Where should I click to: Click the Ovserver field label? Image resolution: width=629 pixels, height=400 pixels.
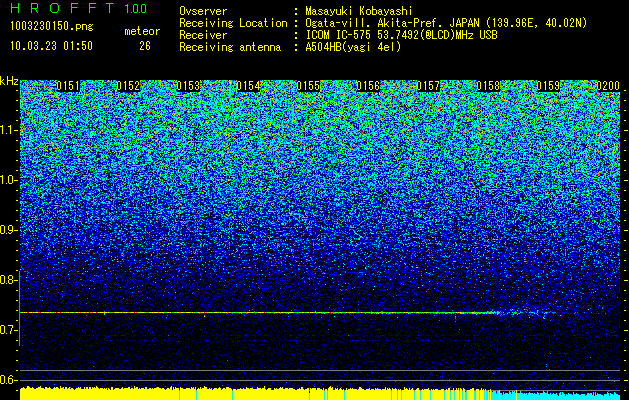point(203,11)
